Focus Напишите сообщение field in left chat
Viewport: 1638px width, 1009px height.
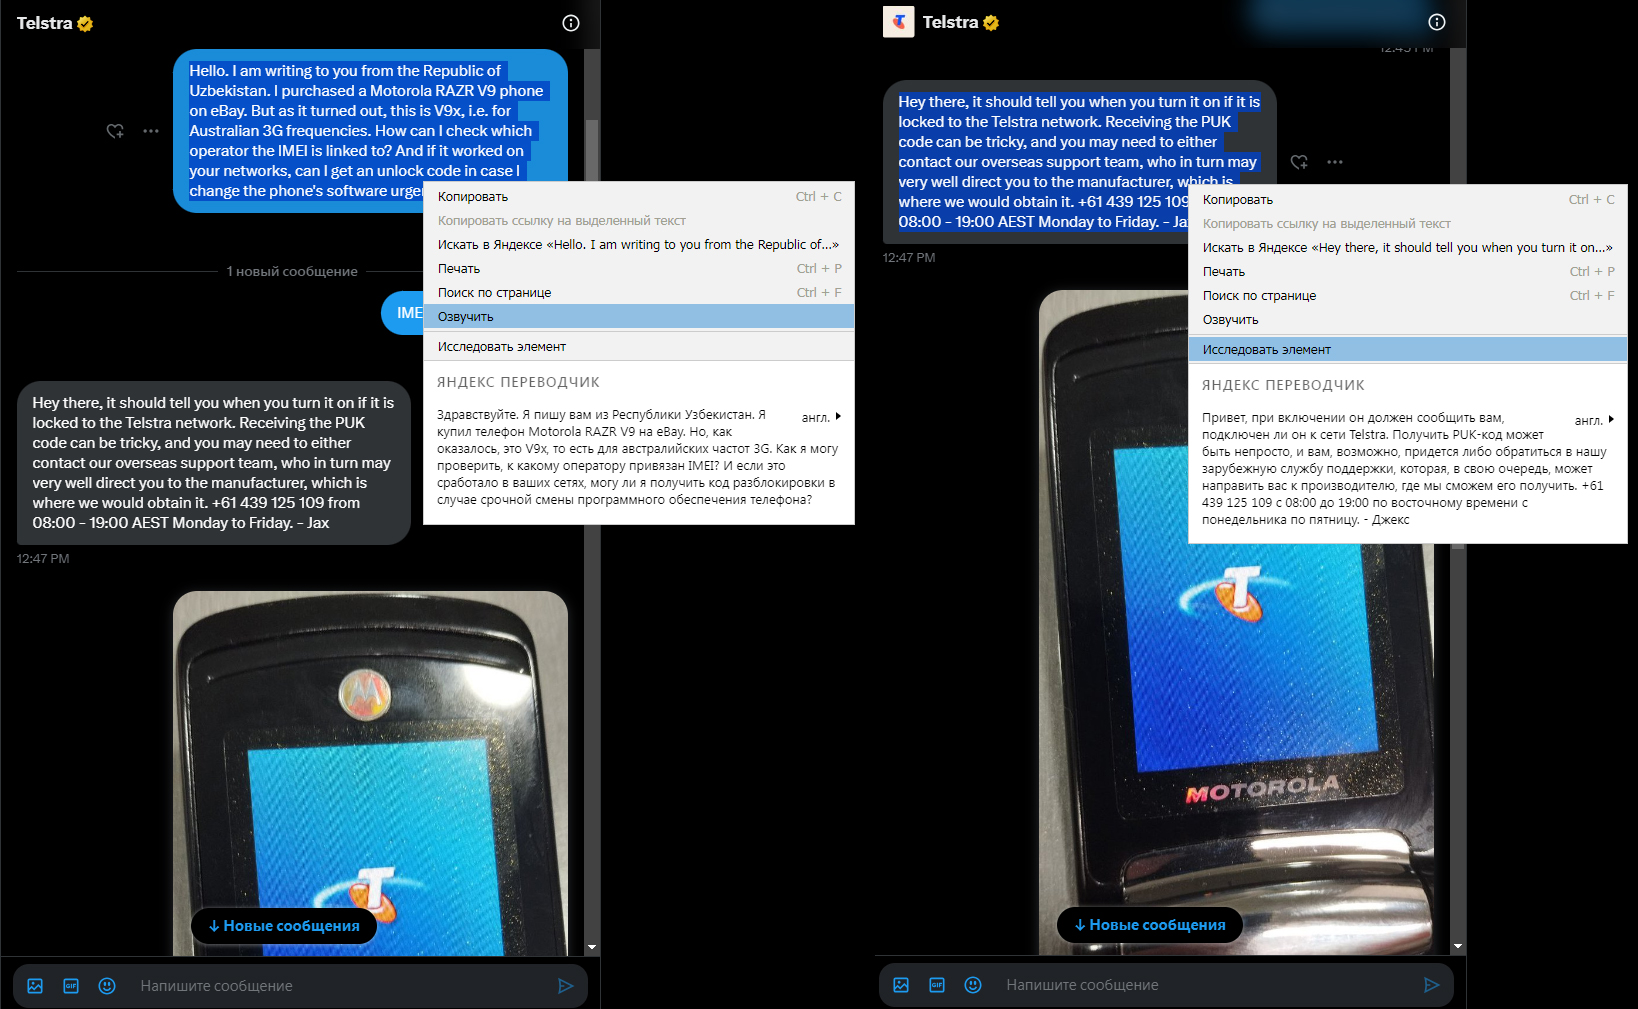click(x=340, y=986)
